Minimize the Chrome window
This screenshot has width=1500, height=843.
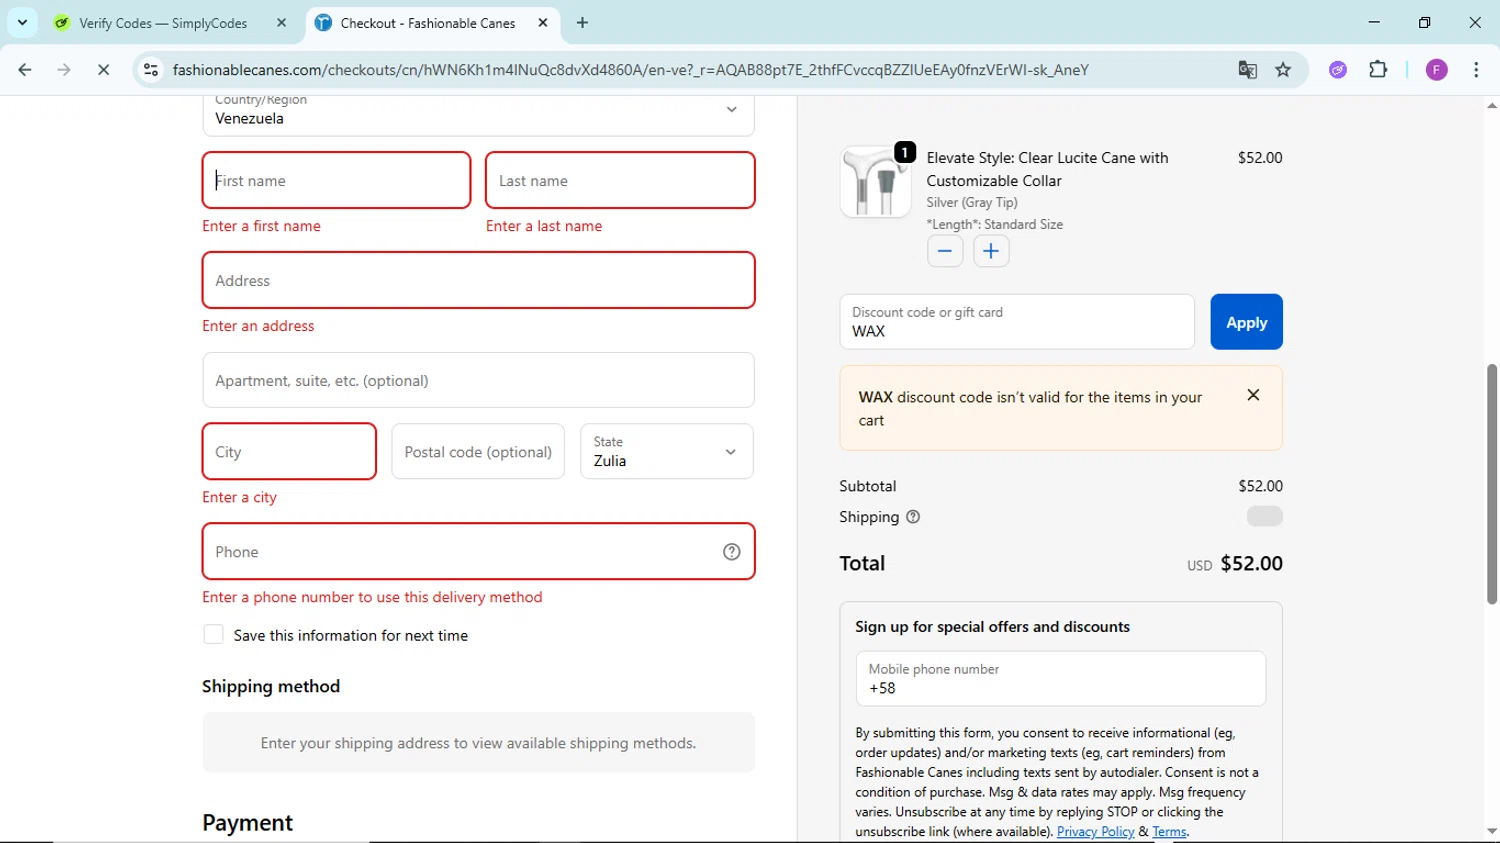(1374, 22)
